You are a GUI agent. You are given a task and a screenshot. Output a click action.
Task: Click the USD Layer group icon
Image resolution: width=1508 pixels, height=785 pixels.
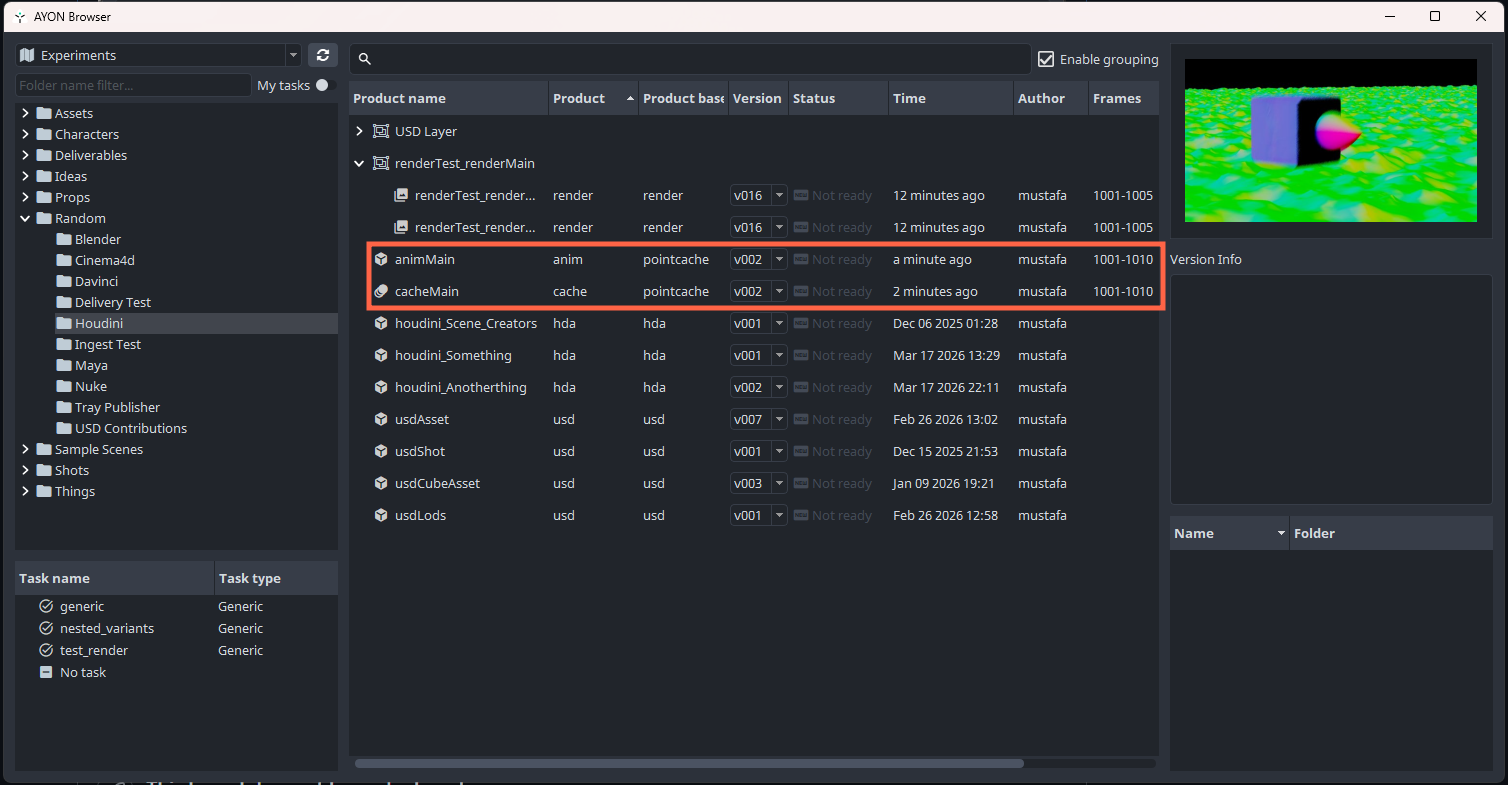pyautogui.click(x=381, y=131)
